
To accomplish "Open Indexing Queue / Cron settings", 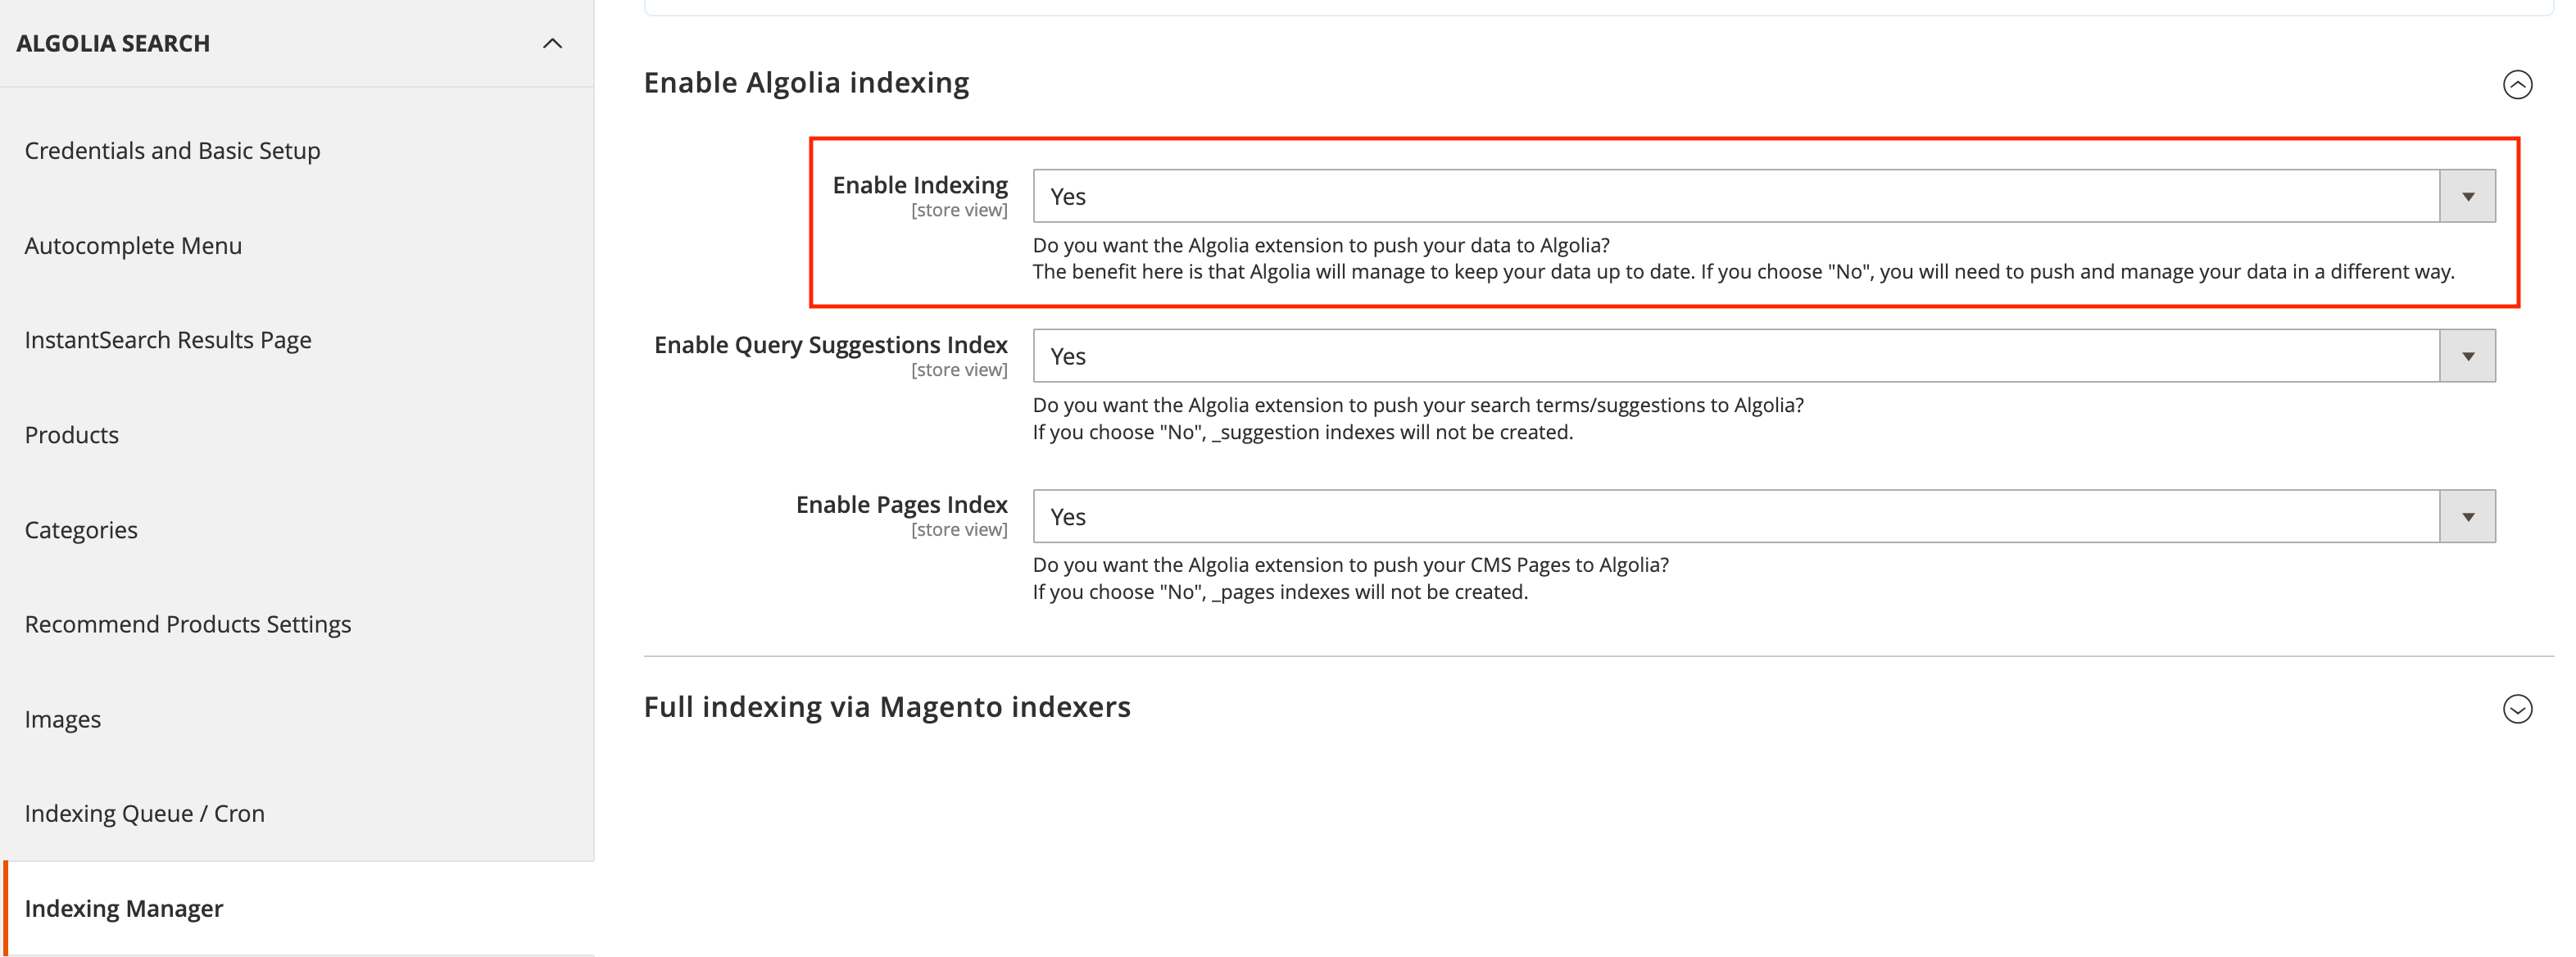I will pyautogui.click(x=144, y=813).
